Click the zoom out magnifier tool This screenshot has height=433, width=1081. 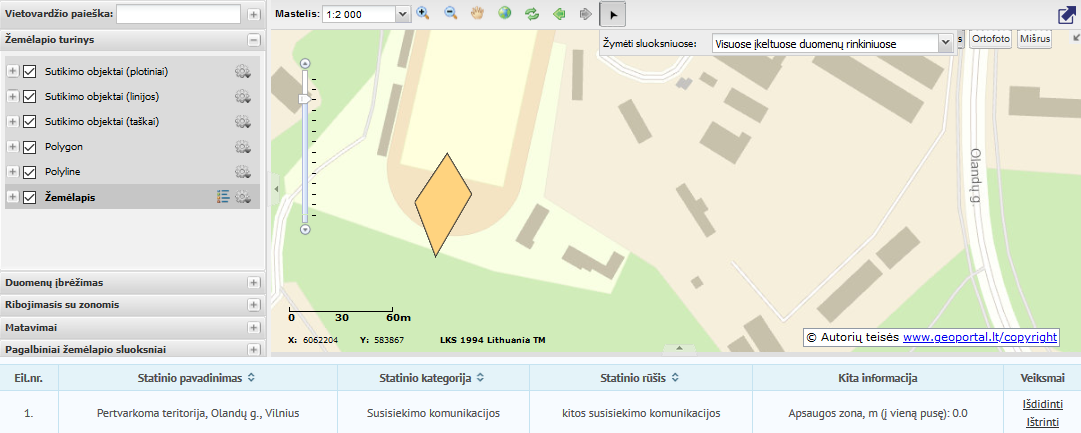pyautogui.click(x=450, y=15)
